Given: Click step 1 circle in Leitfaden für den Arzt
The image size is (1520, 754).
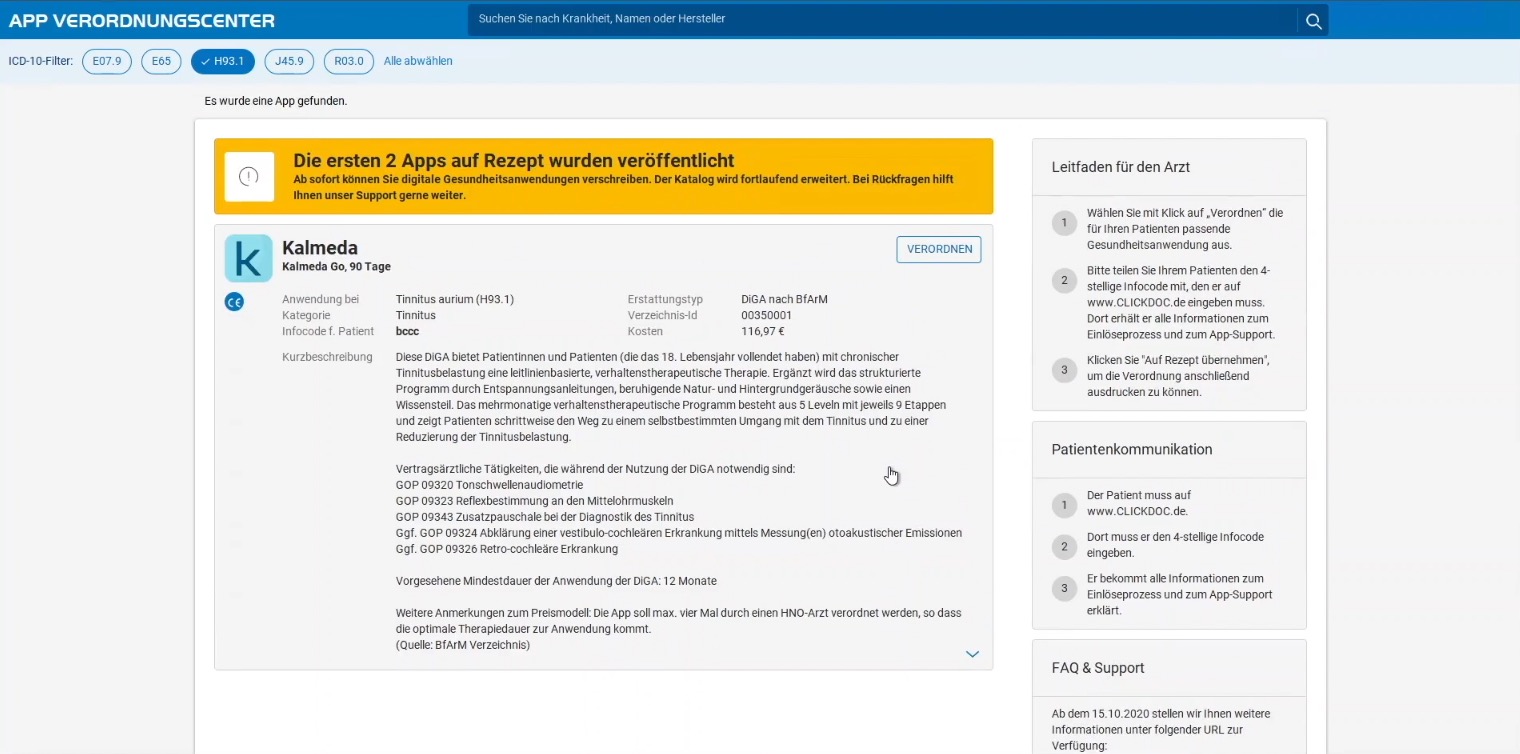Looking at the screenshot, I should pyautogui.click(x=1064, y=222).
